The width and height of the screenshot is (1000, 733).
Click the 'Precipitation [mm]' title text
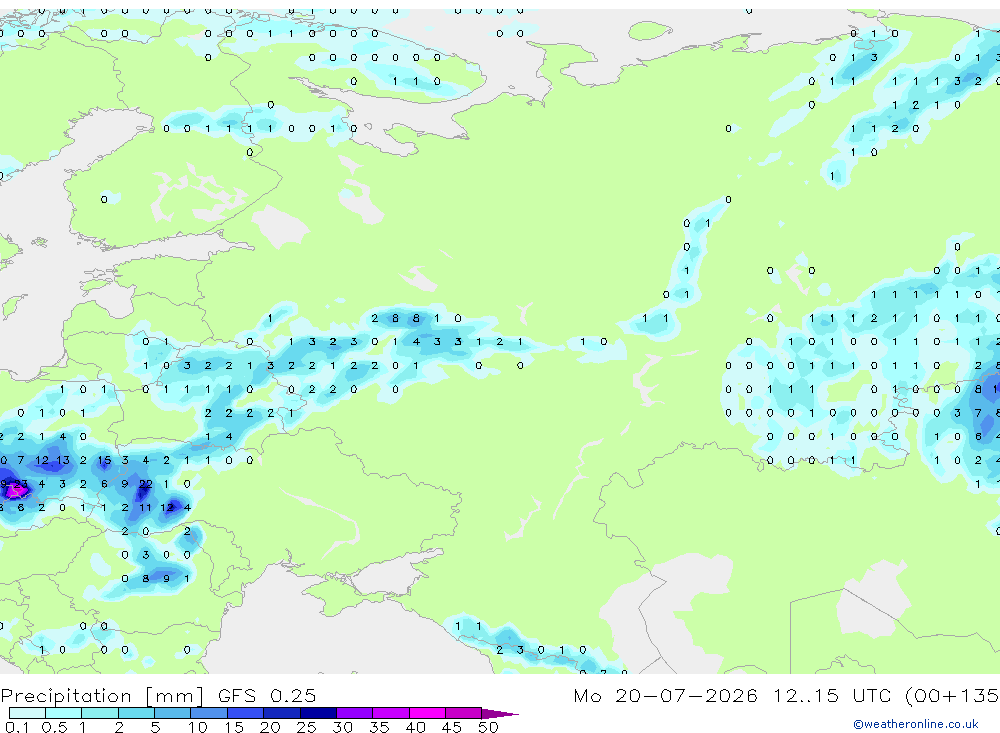click(x=102, y=696)
